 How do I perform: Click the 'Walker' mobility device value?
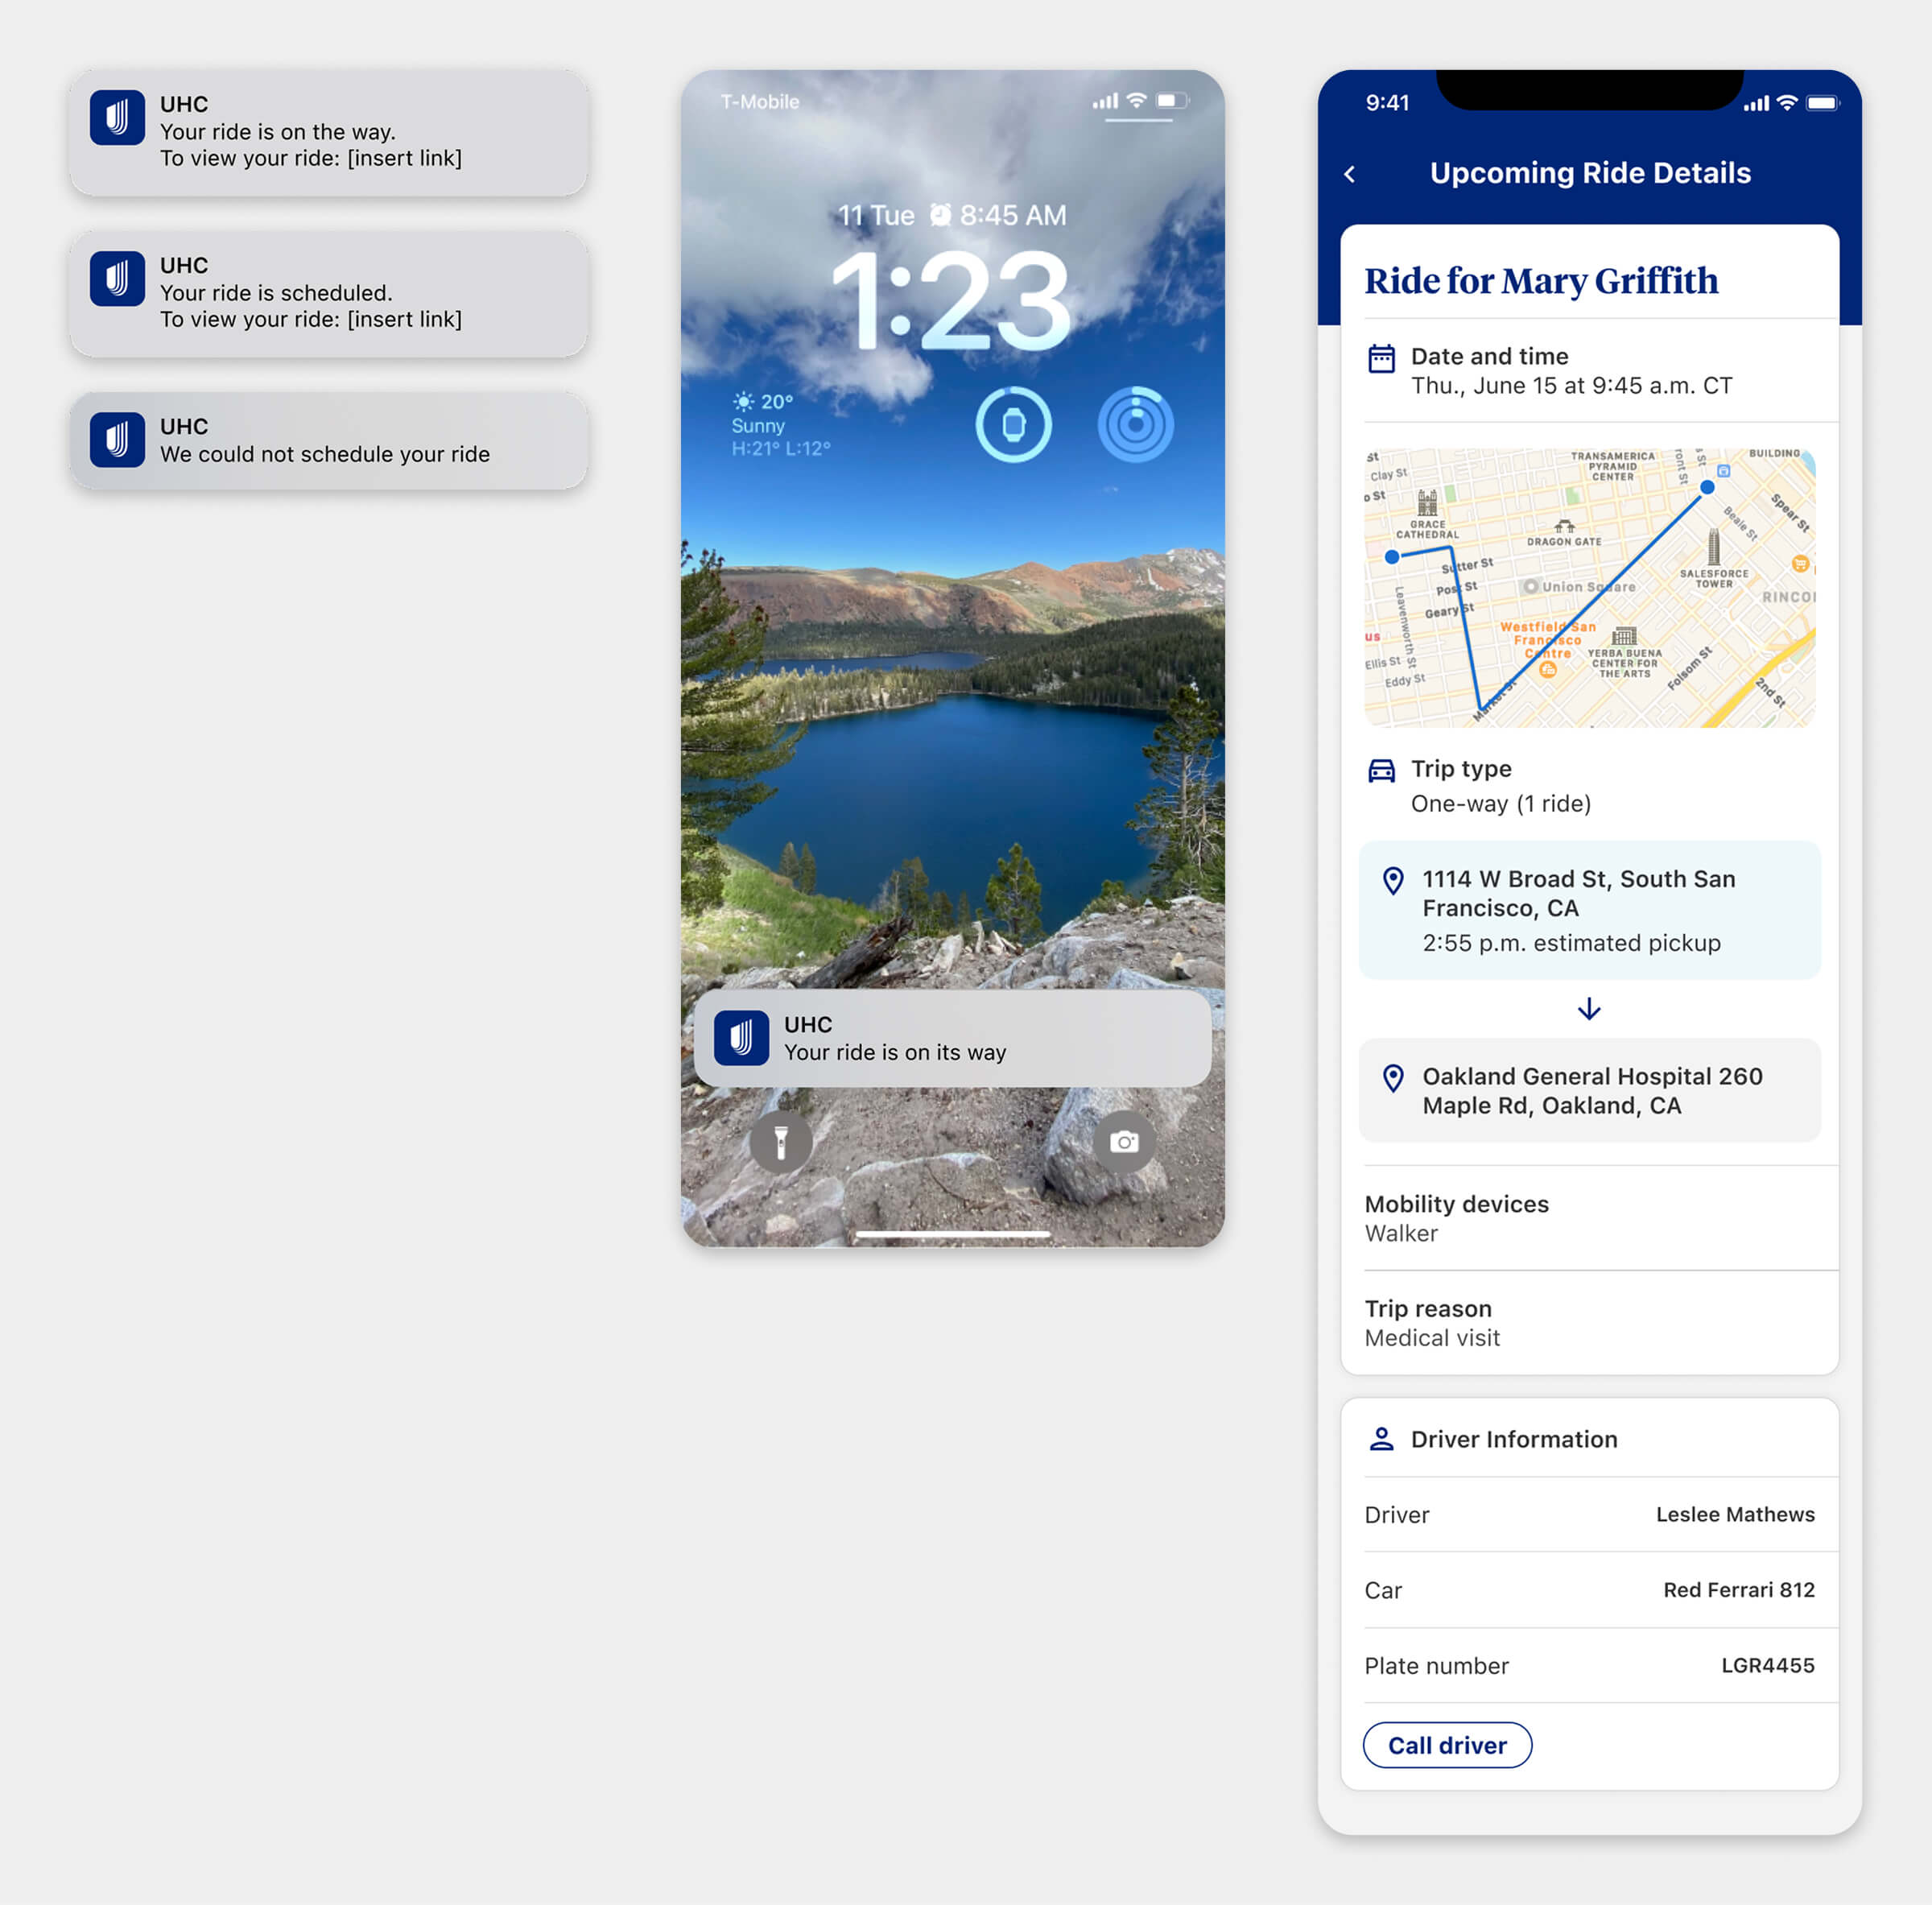(1401, 1233)
